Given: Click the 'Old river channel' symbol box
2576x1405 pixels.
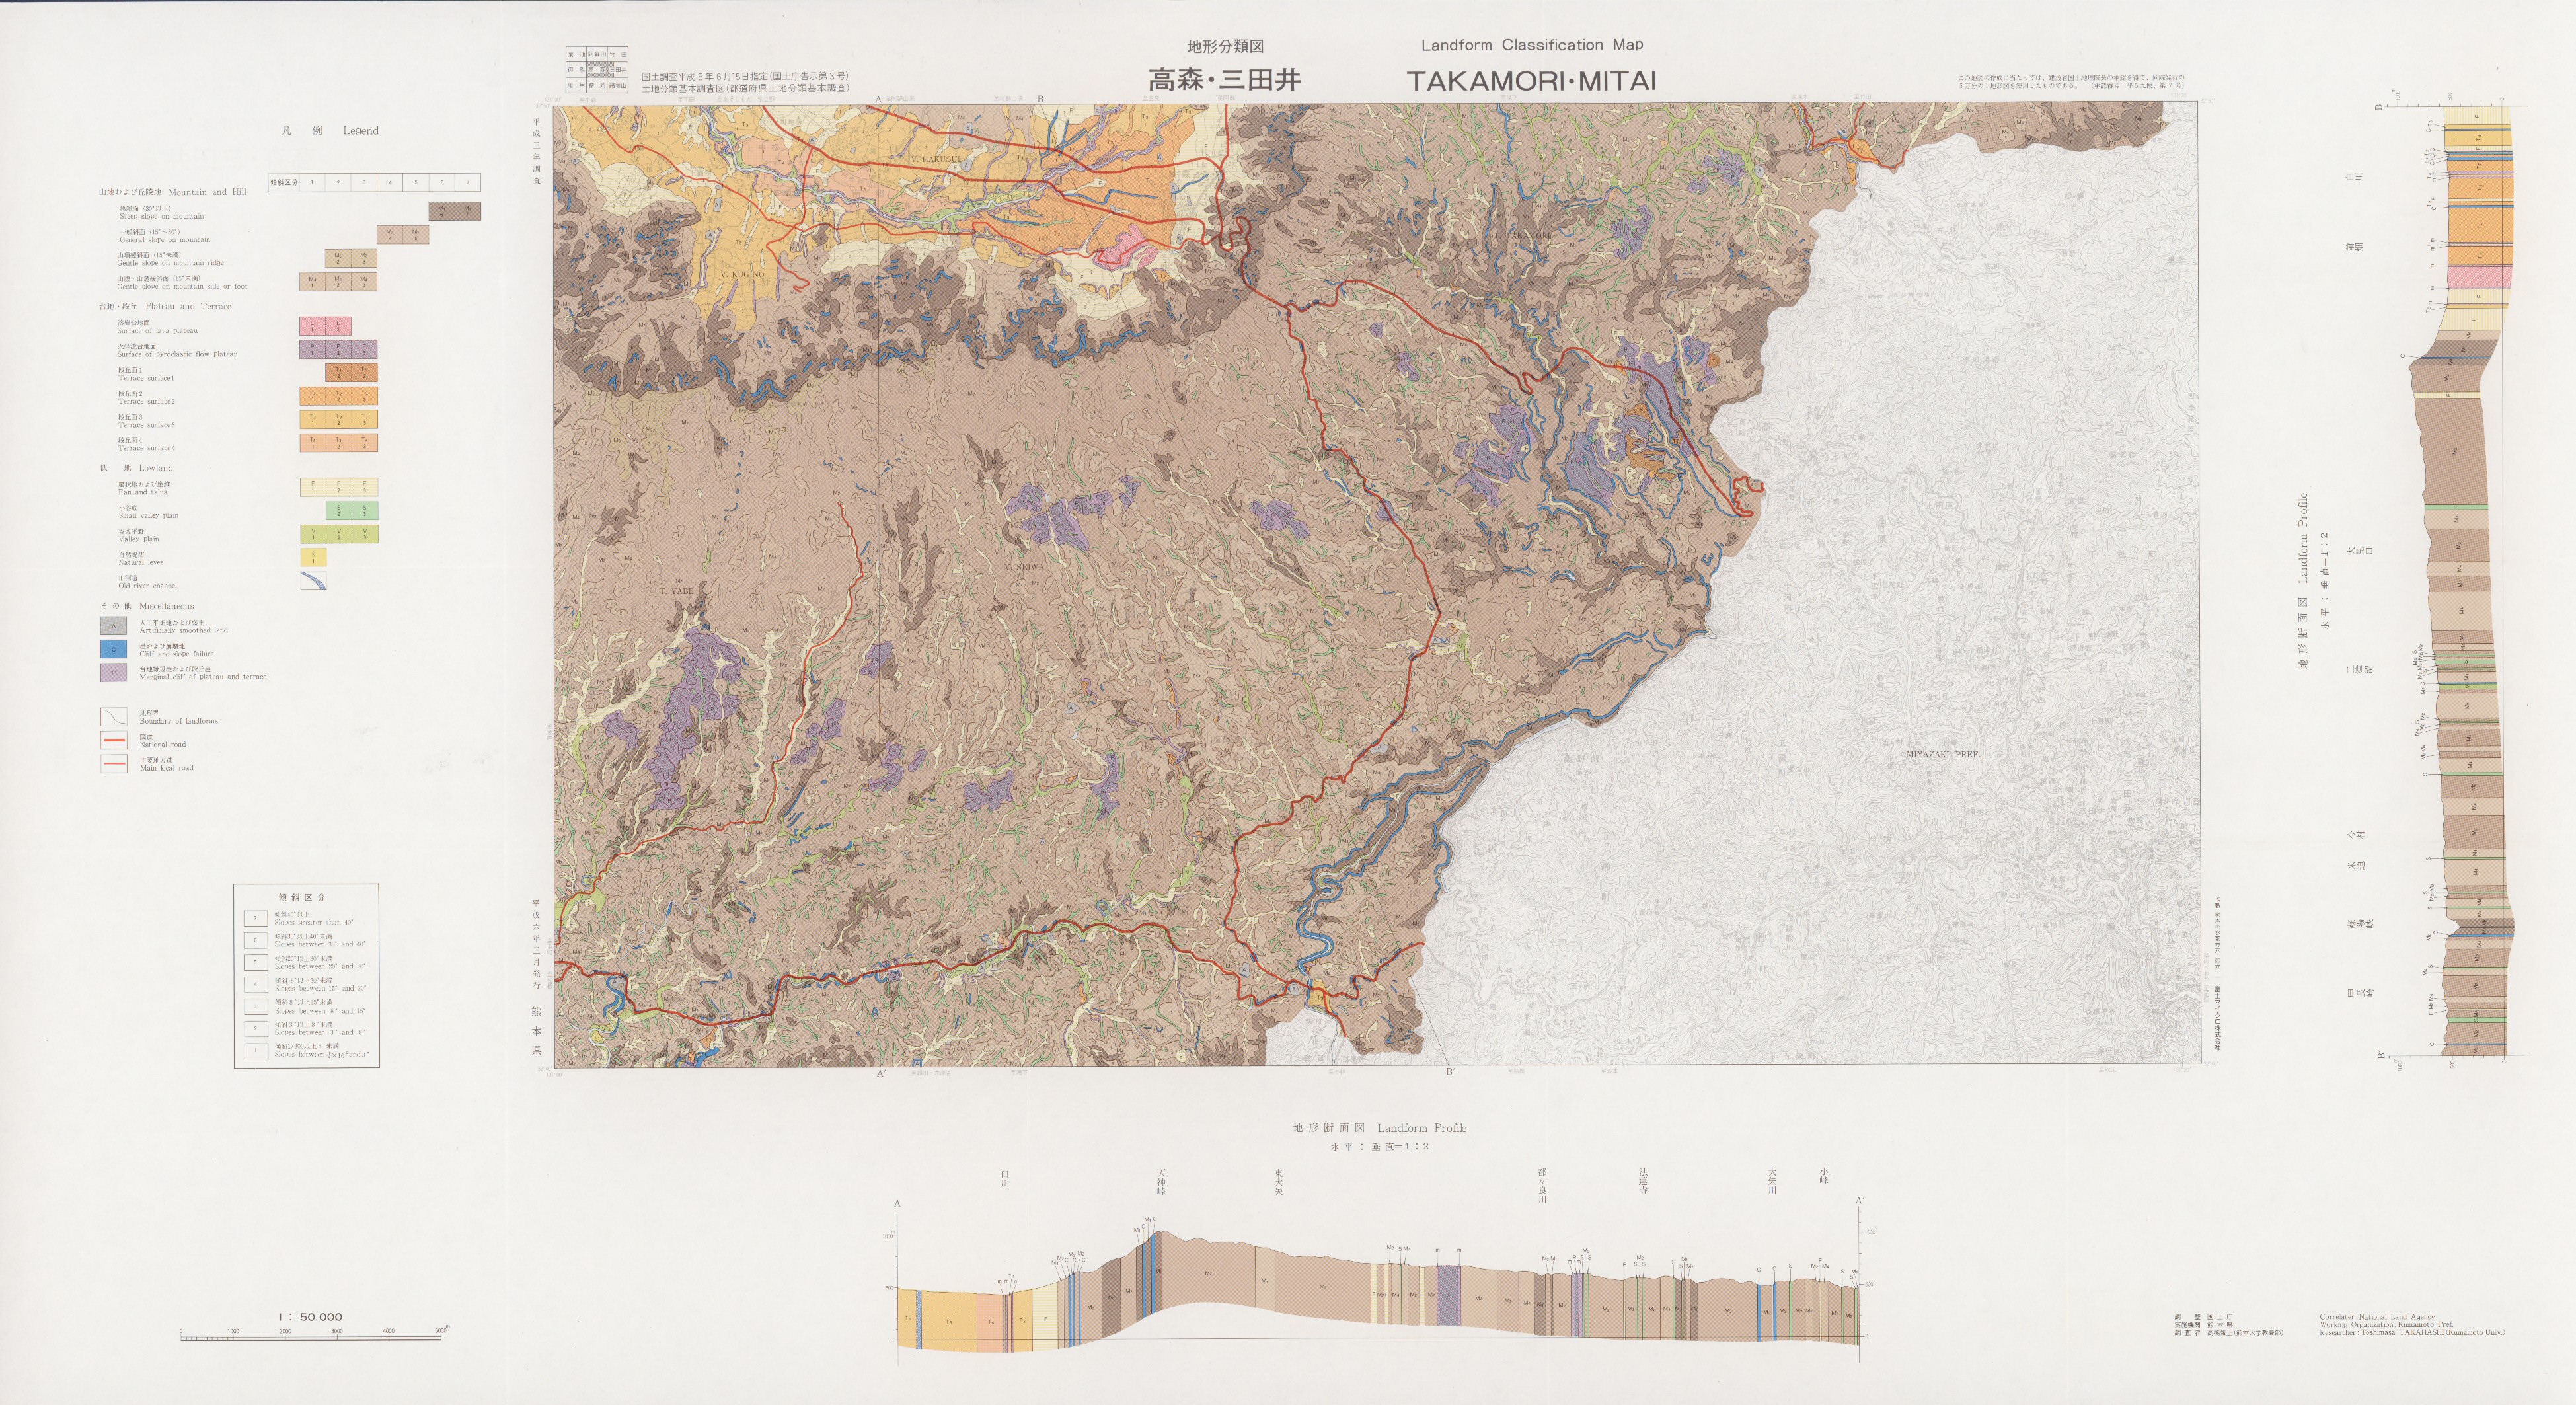Looking at the screenshot, I should [313, 580].
